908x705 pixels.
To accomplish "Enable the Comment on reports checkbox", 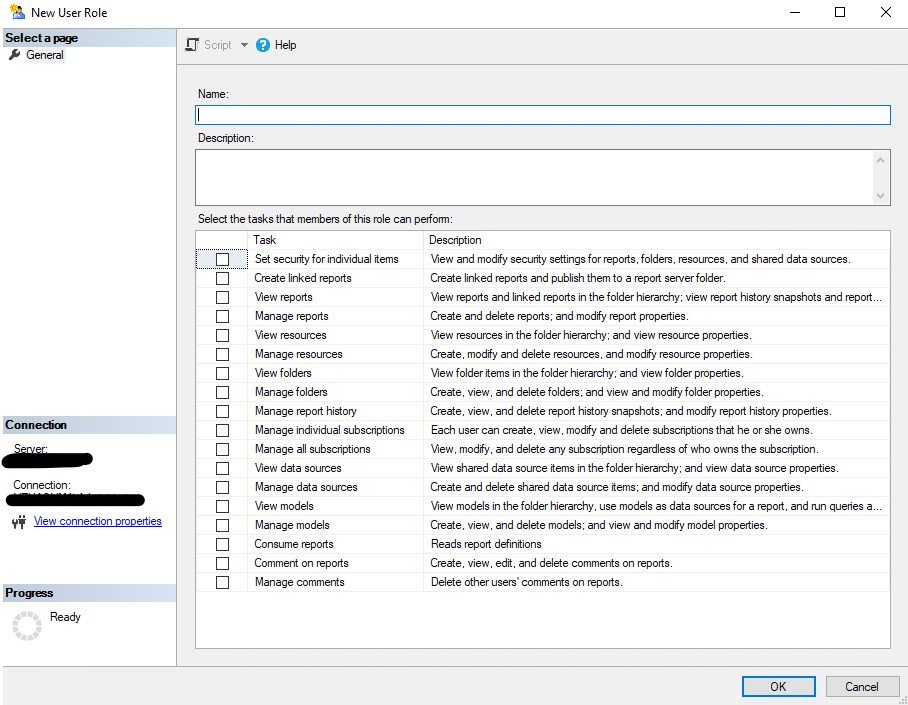I will click(x=222, y=563).
